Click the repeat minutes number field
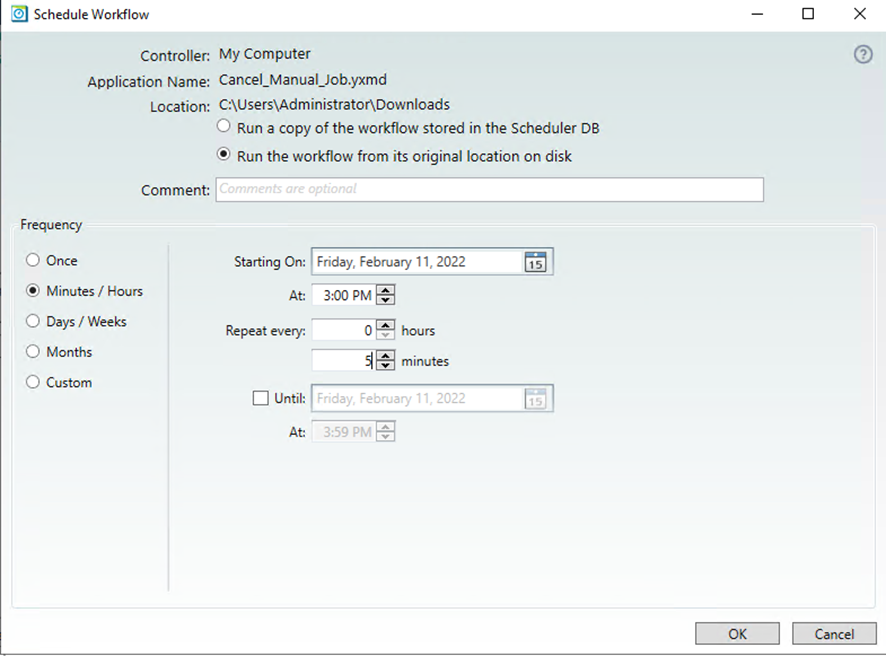The image size is (886, 656). [x=344, y=360]
